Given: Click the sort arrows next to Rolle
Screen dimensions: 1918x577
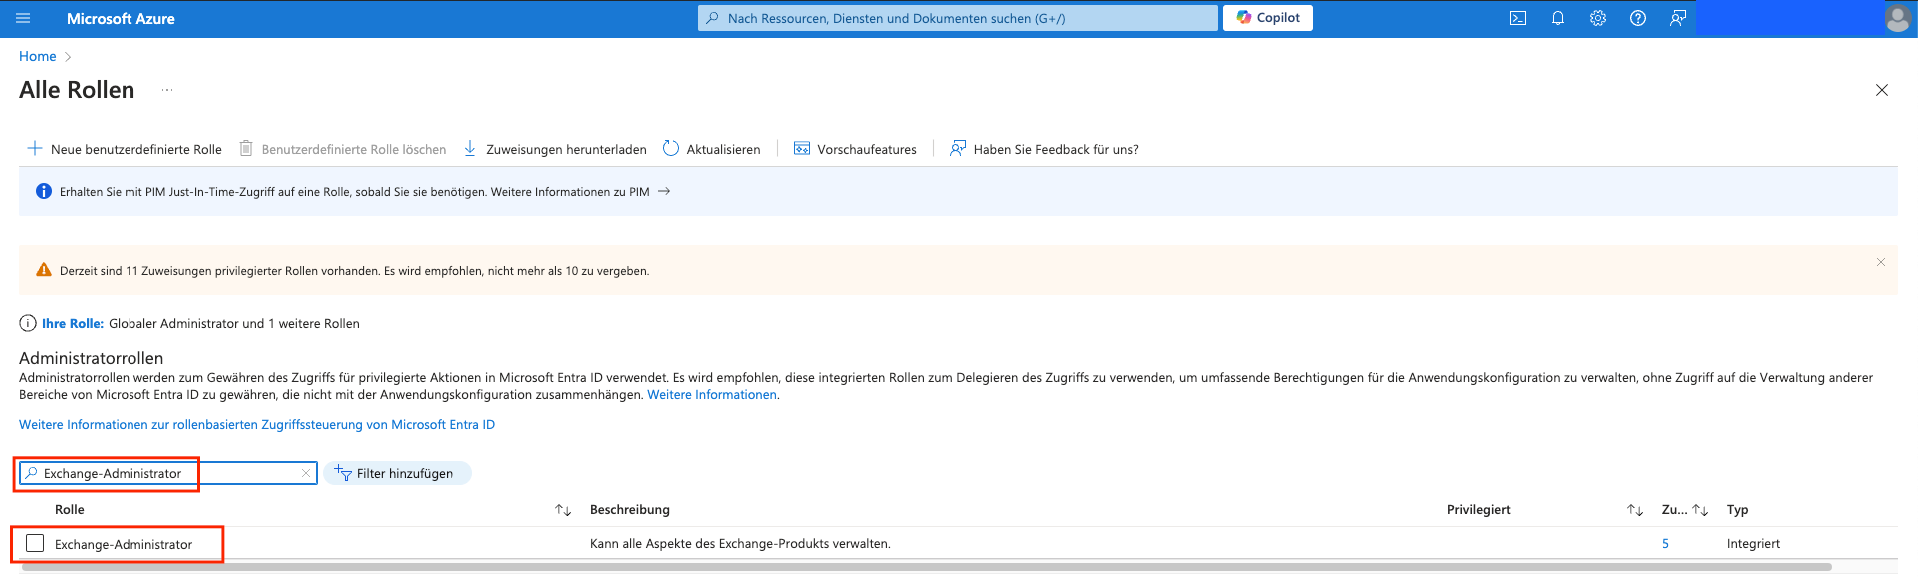Looking at the screenshot, I should [x=563, y=510].
